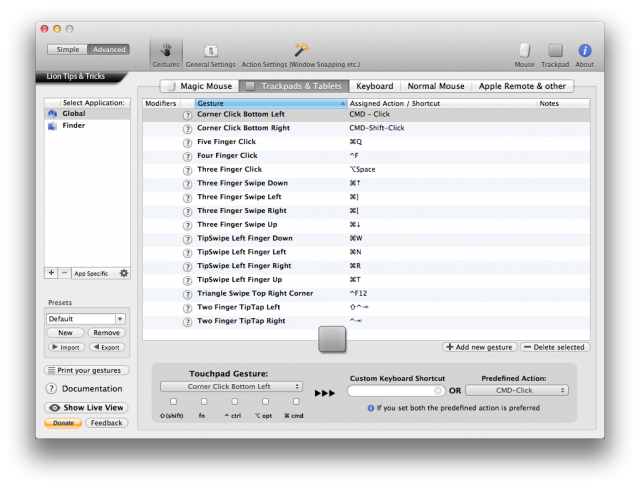Enable the opt modifier checkbox
Image resolution: width=640 pixels, height=488 pixels.
click(265, 401)
